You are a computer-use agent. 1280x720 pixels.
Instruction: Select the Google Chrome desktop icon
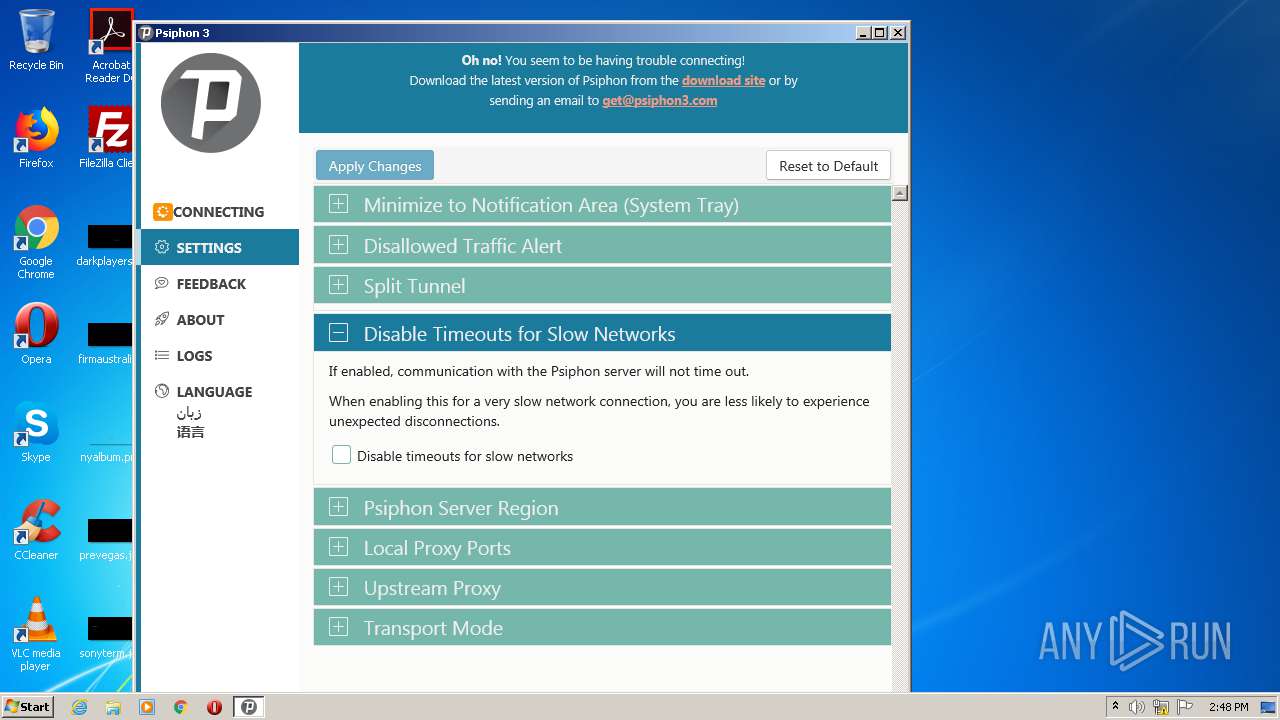tap(36, 242)
